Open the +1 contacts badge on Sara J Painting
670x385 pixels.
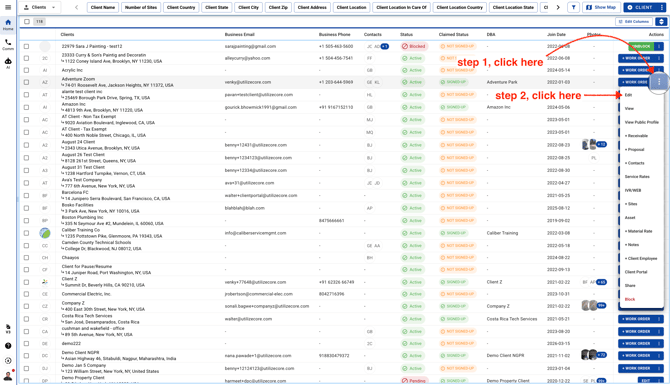coord(385,46)
